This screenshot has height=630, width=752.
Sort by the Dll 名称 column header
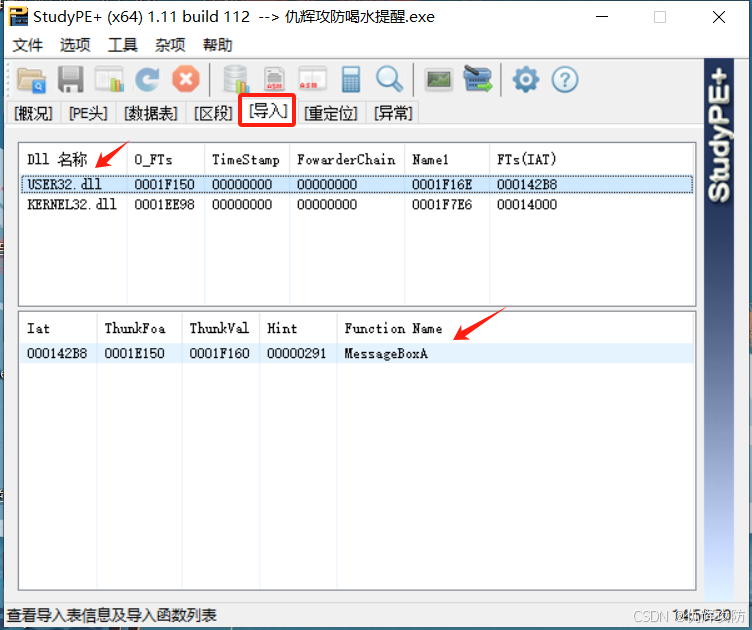[73, 160]
